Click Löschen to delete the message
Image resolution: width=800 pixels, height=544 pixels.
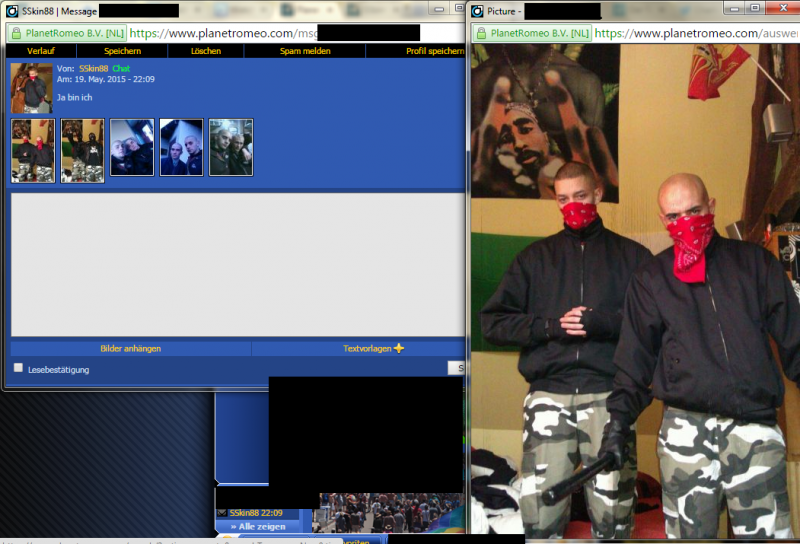tap(206, 51)
